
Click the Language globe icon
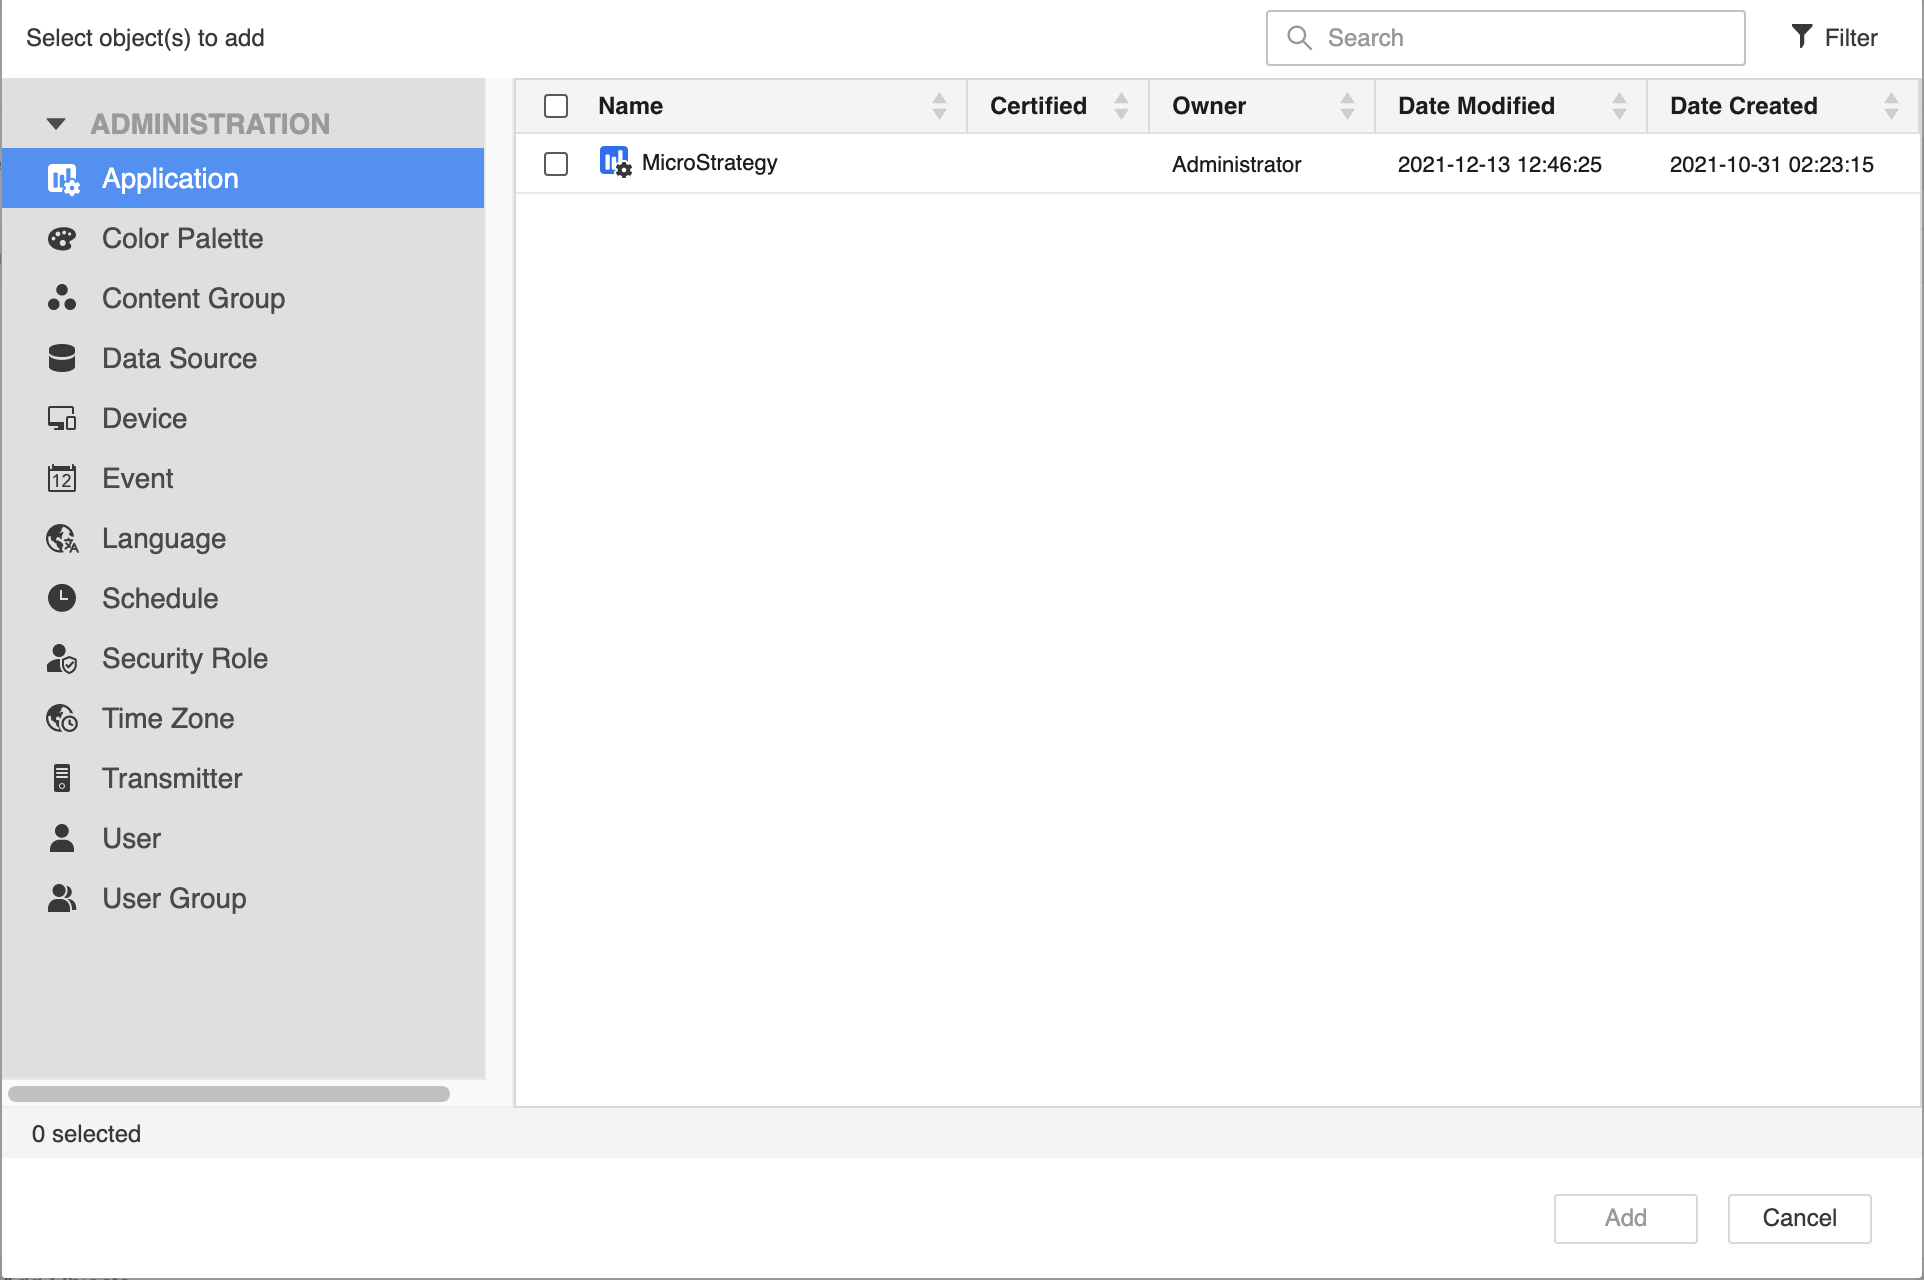(x=62, y=538)
